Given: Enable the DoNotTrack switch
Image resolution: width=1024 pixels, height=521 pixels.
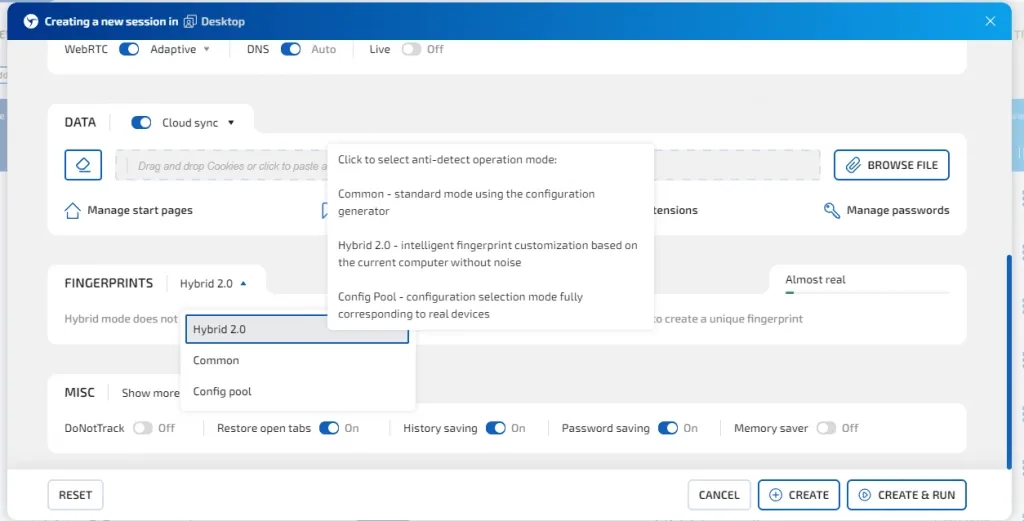Looking at the screenshot, I should [143, 428].
